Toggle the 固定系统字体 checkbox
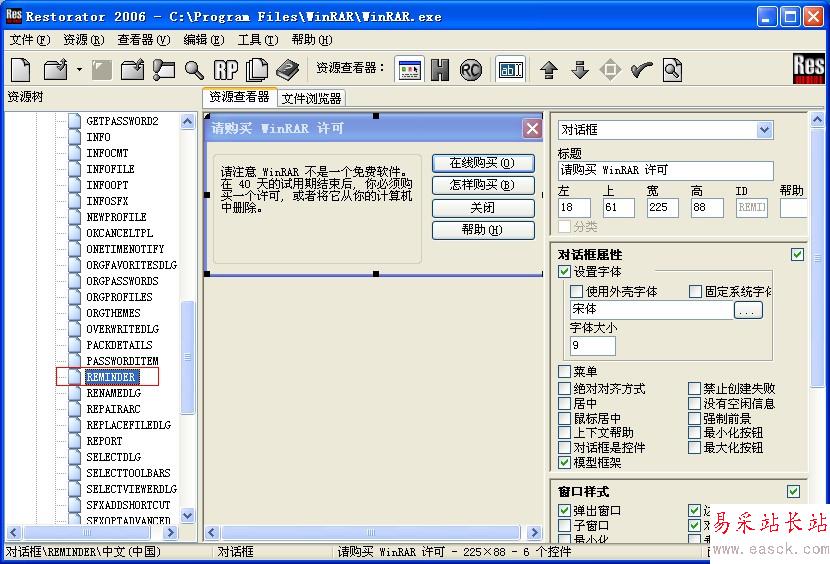 point(696,291)
